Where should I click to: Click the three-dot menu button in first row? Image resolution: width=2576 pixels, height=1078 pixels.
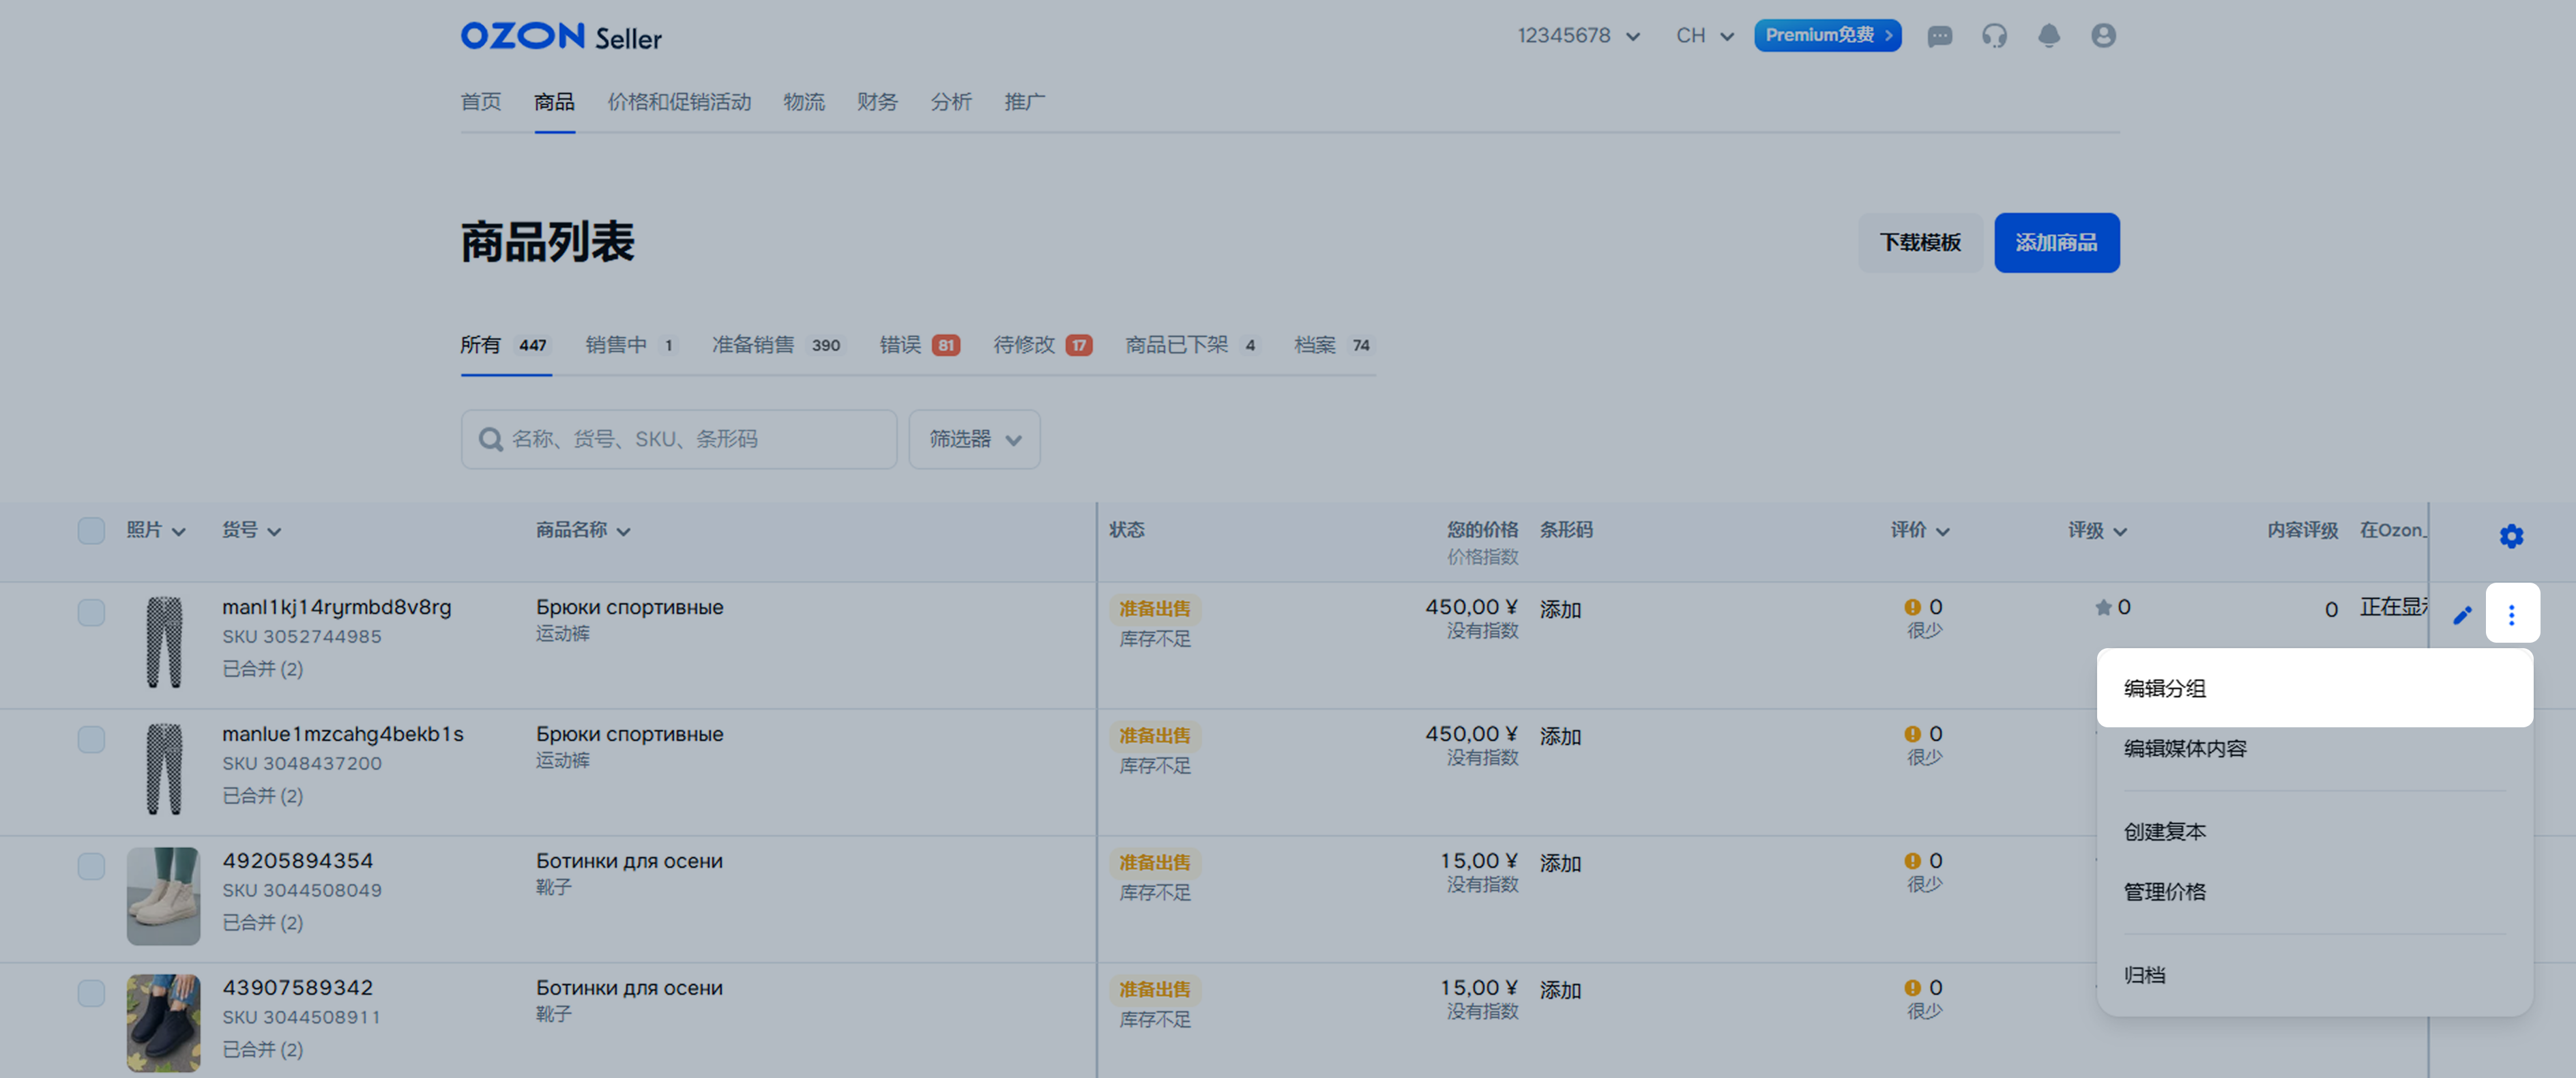(x=2511, y=614)
